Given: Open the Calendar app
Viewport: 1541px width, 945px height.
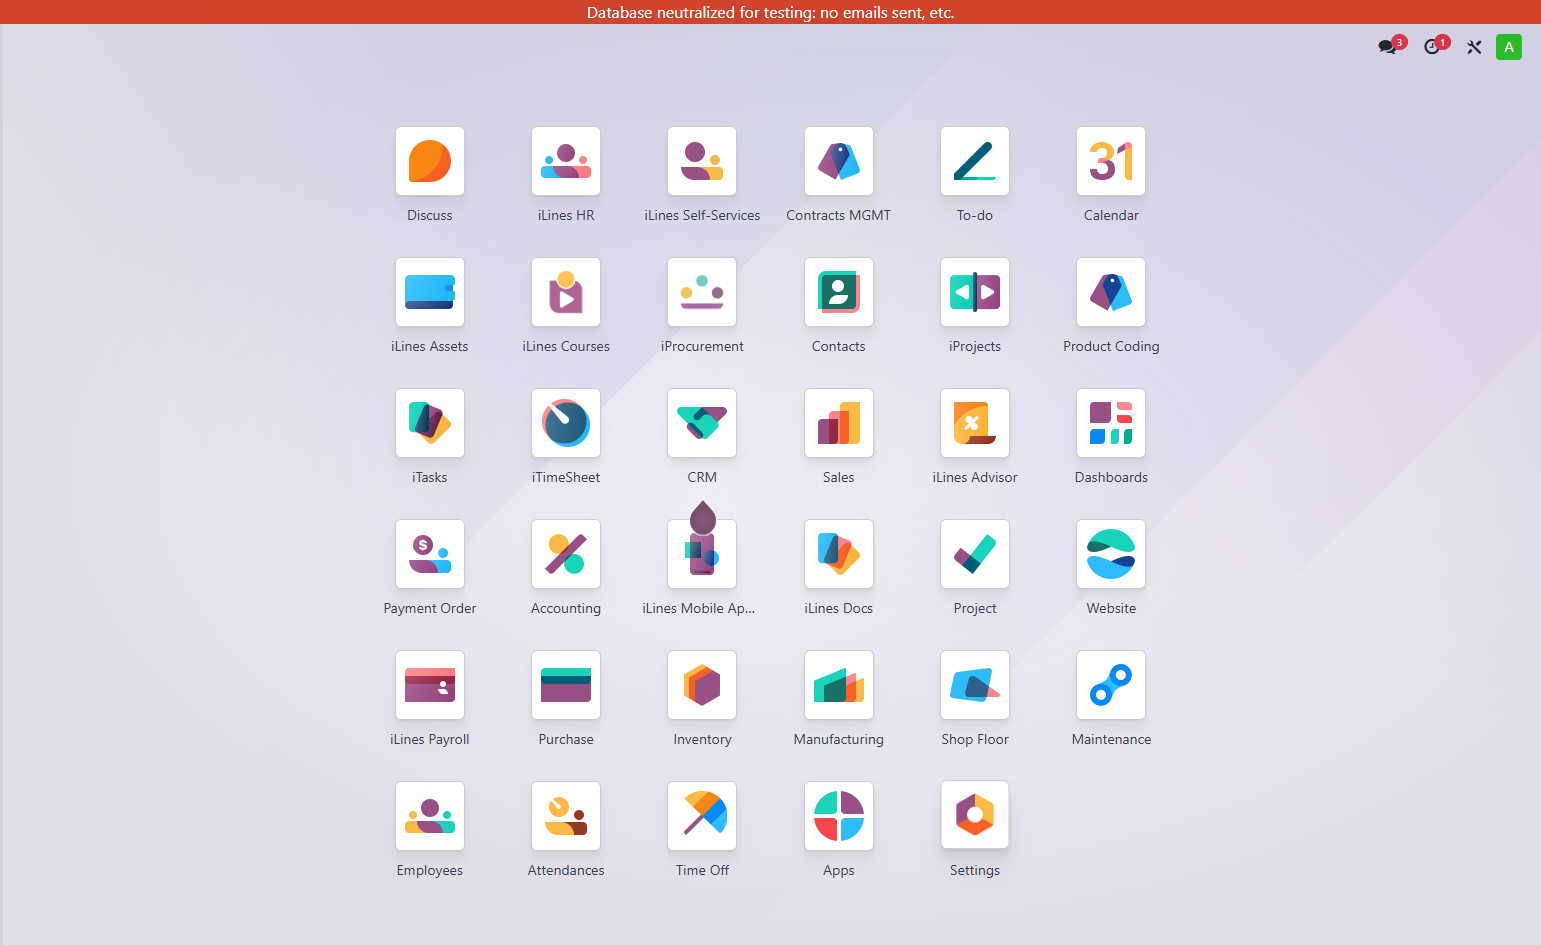Looking at the screenshot, I should 1111,161.
